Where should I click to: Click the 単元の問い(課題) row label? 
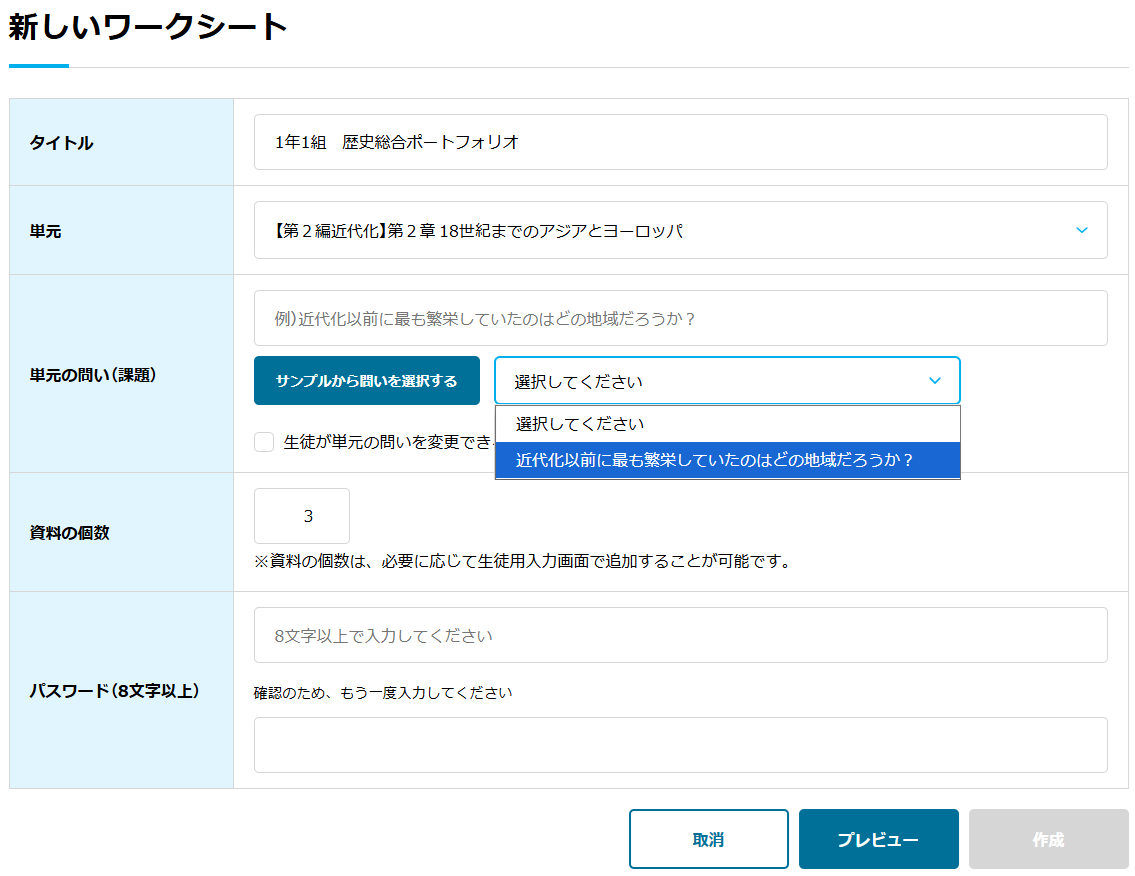point(93,375)
